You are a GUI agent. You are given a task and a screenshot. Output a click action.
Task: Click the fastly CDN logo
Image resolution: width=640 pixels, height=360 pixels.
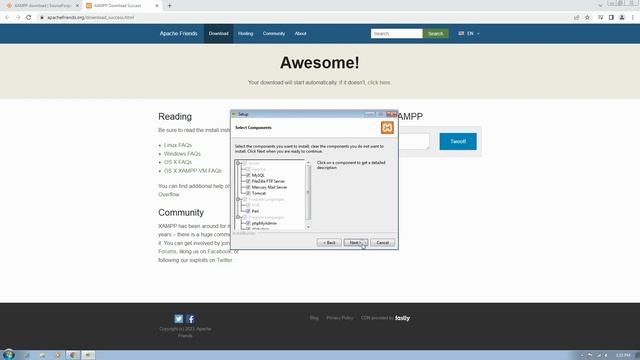tap(402, 318)
